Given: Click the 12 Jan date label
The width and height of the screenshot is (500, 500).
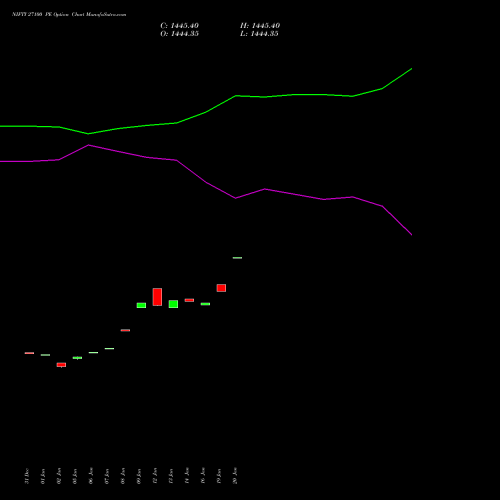Looking at the screenshot, I should click(x=155, y=476).
